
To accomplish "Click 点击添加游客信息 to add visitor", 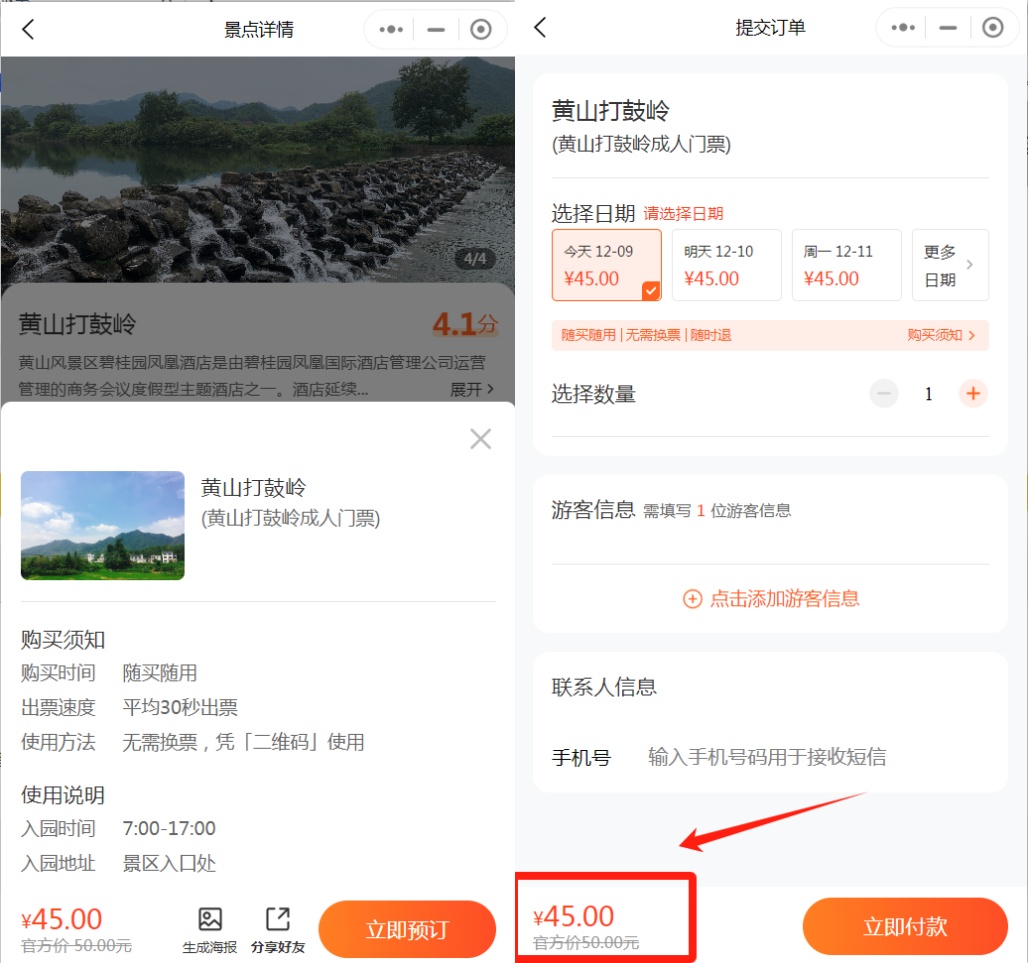I will 771,599.
